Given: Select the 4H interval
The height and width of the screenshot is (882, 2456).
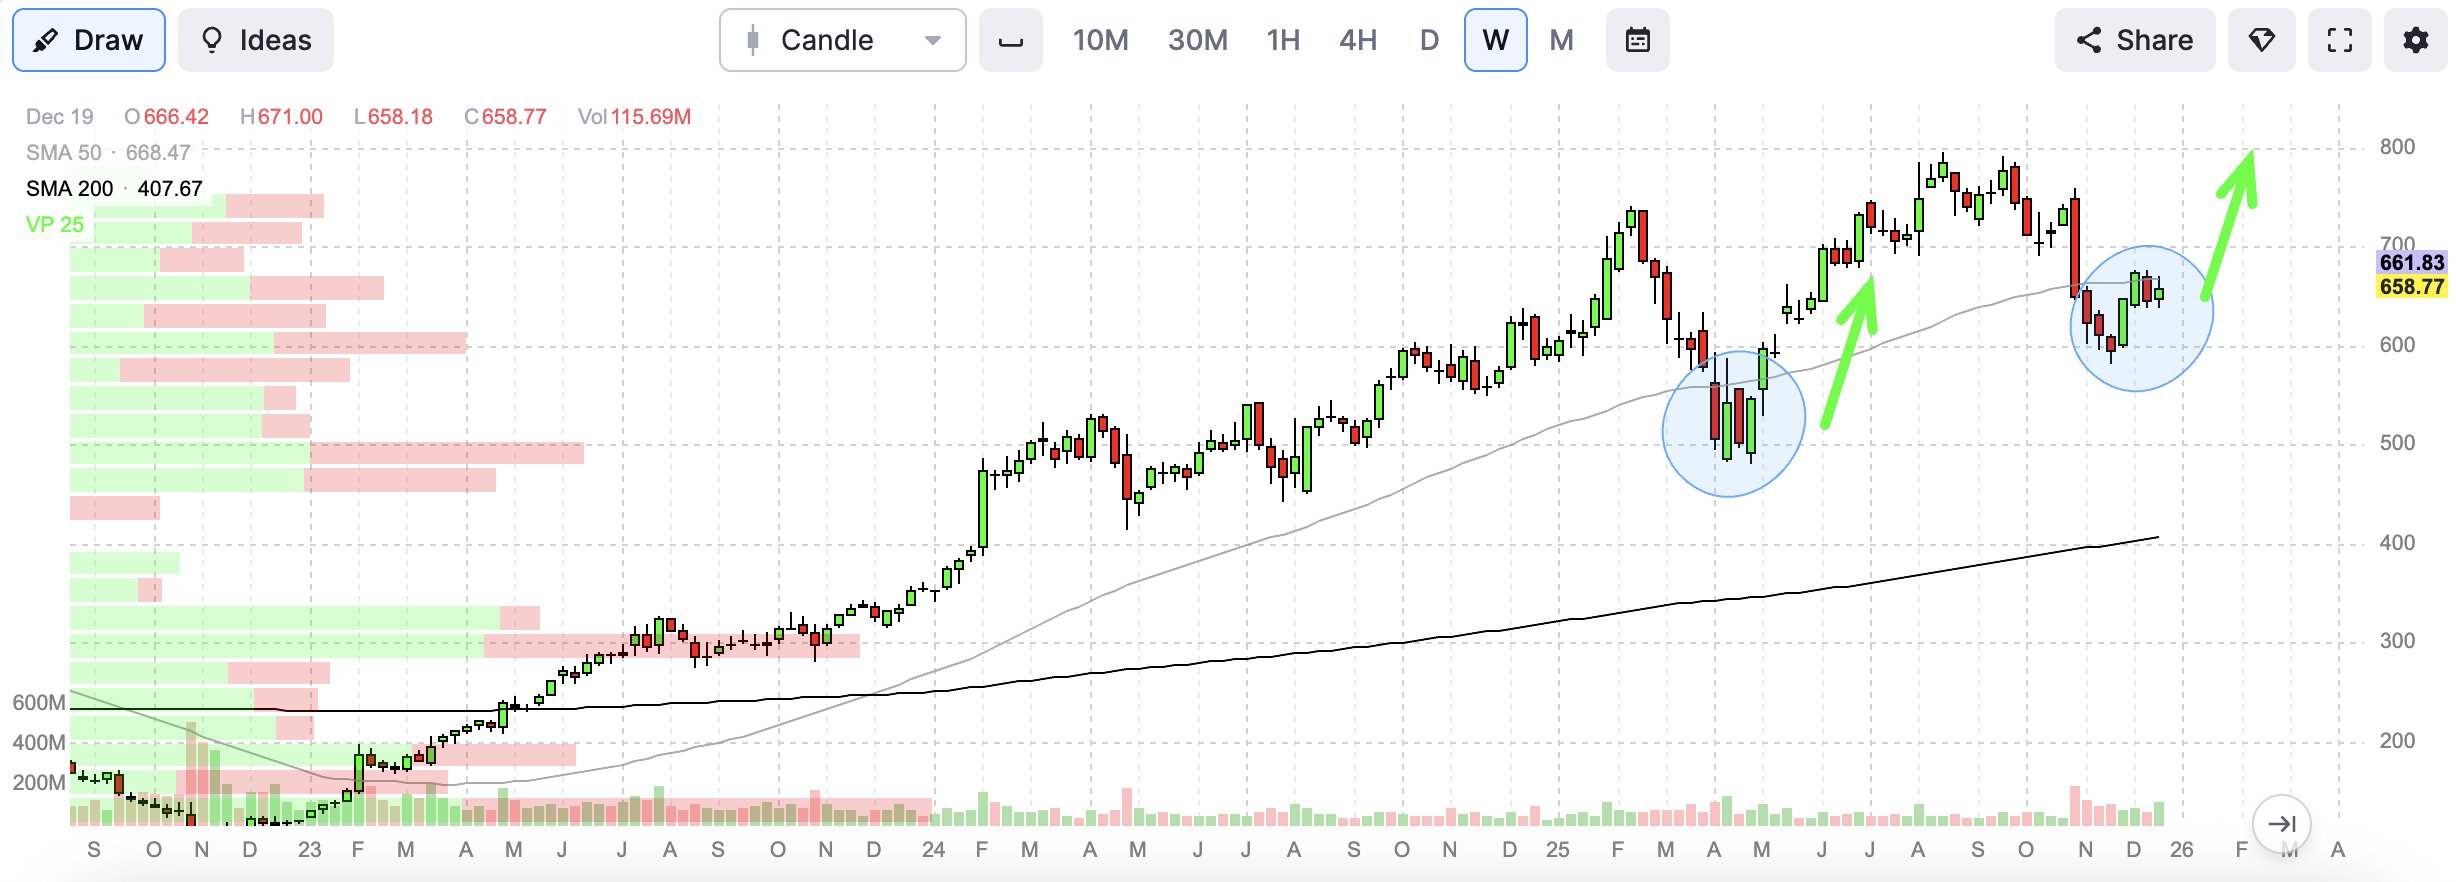Looking at the screenshot, I should point(1357,40).
